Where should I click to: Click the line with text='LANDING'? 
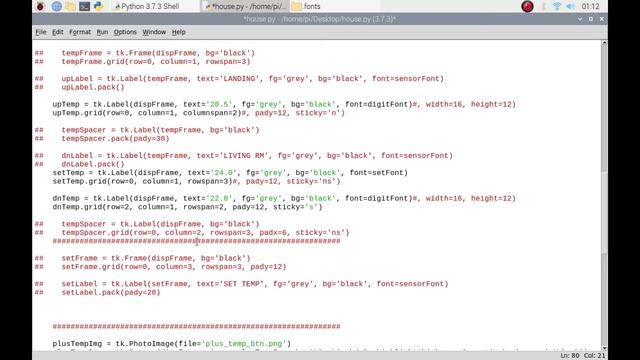click(239, 78)
